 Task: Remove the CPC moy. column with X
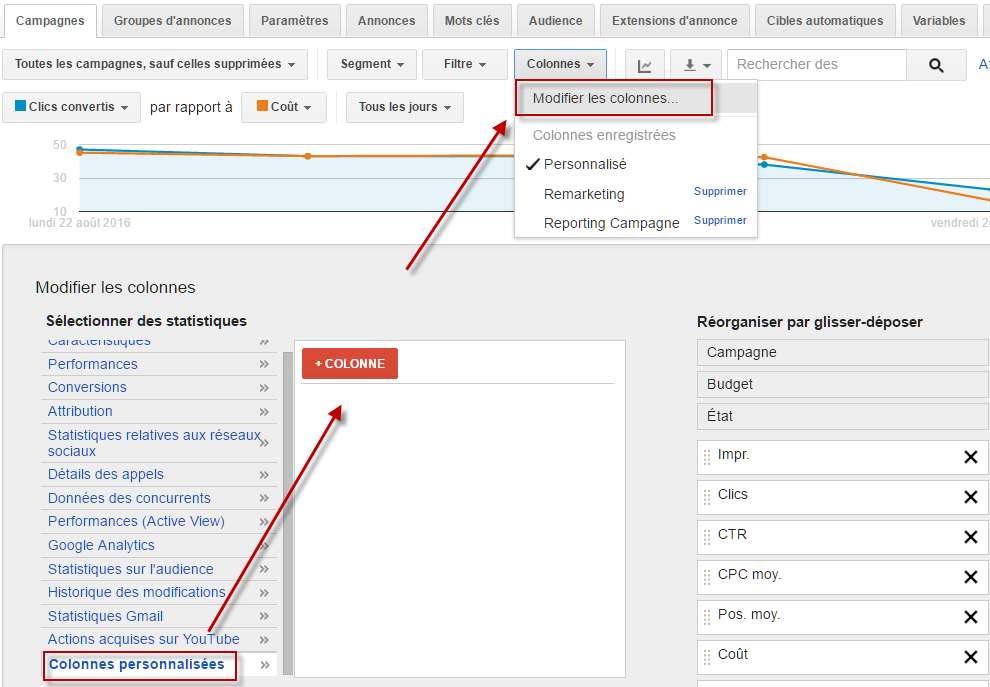(970, 577)
